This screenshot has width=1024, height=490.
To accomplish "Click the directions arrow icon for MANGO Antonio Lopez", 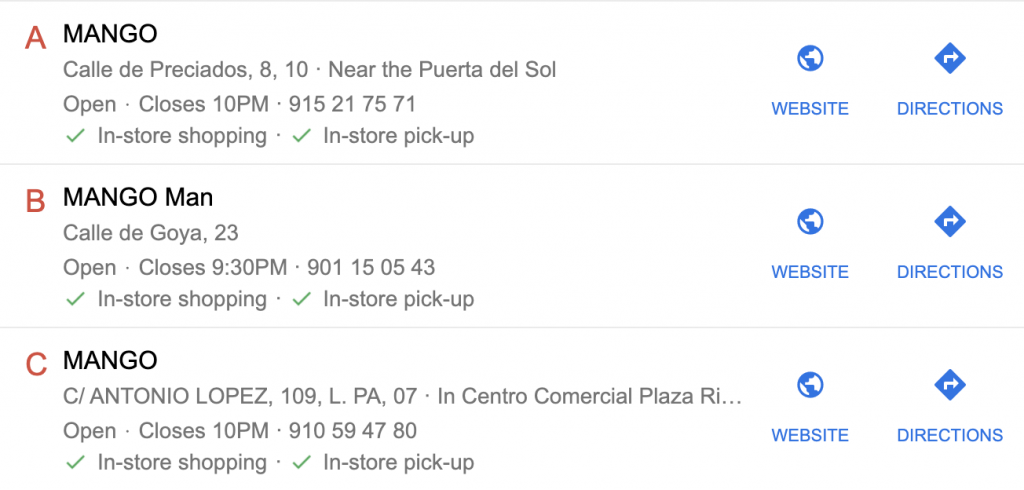I will point(949,385).
